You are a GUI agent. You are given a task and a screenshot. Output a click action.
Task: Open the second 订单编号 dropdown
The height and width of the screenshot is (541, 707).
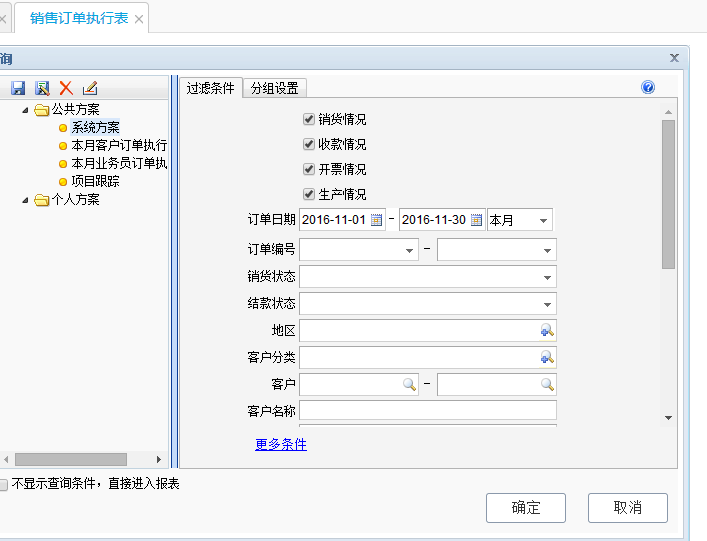pos(547,250)
